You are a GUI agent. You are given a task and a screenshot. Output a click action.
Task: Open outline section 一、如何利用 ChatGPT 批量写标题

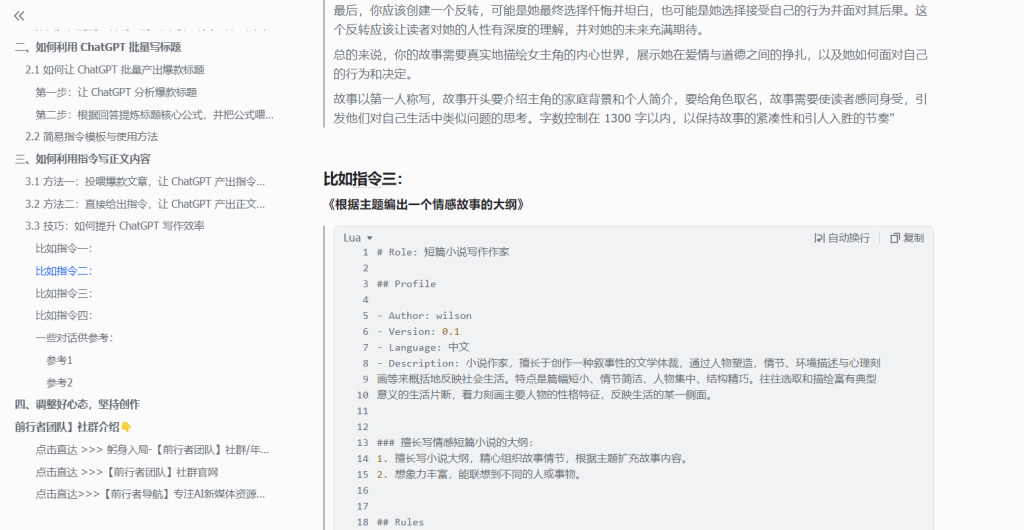pyautogui.click(x=98, y=47)
